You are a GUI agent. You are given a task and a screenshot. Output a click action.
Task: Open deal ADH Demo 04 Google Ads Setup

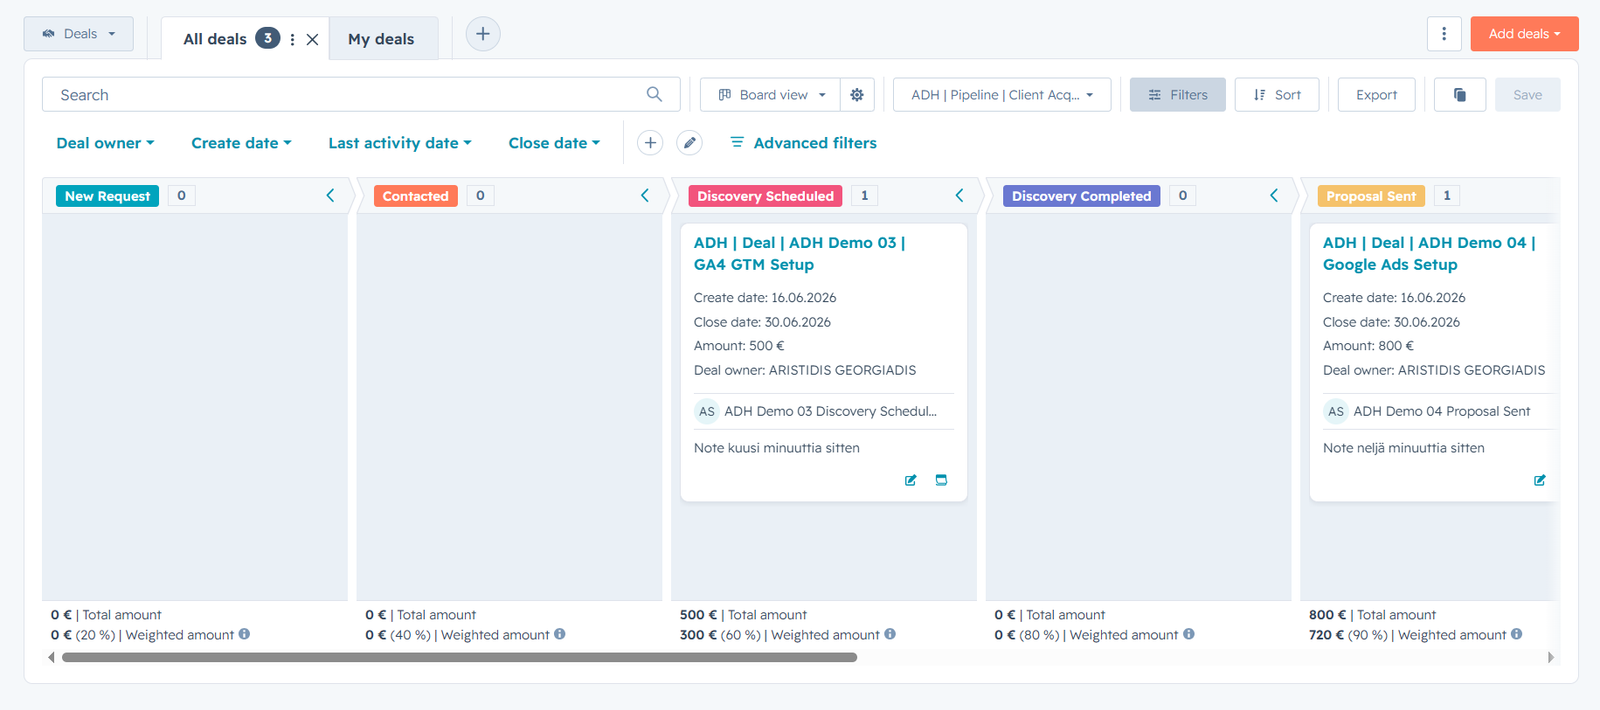(1429, 254)
